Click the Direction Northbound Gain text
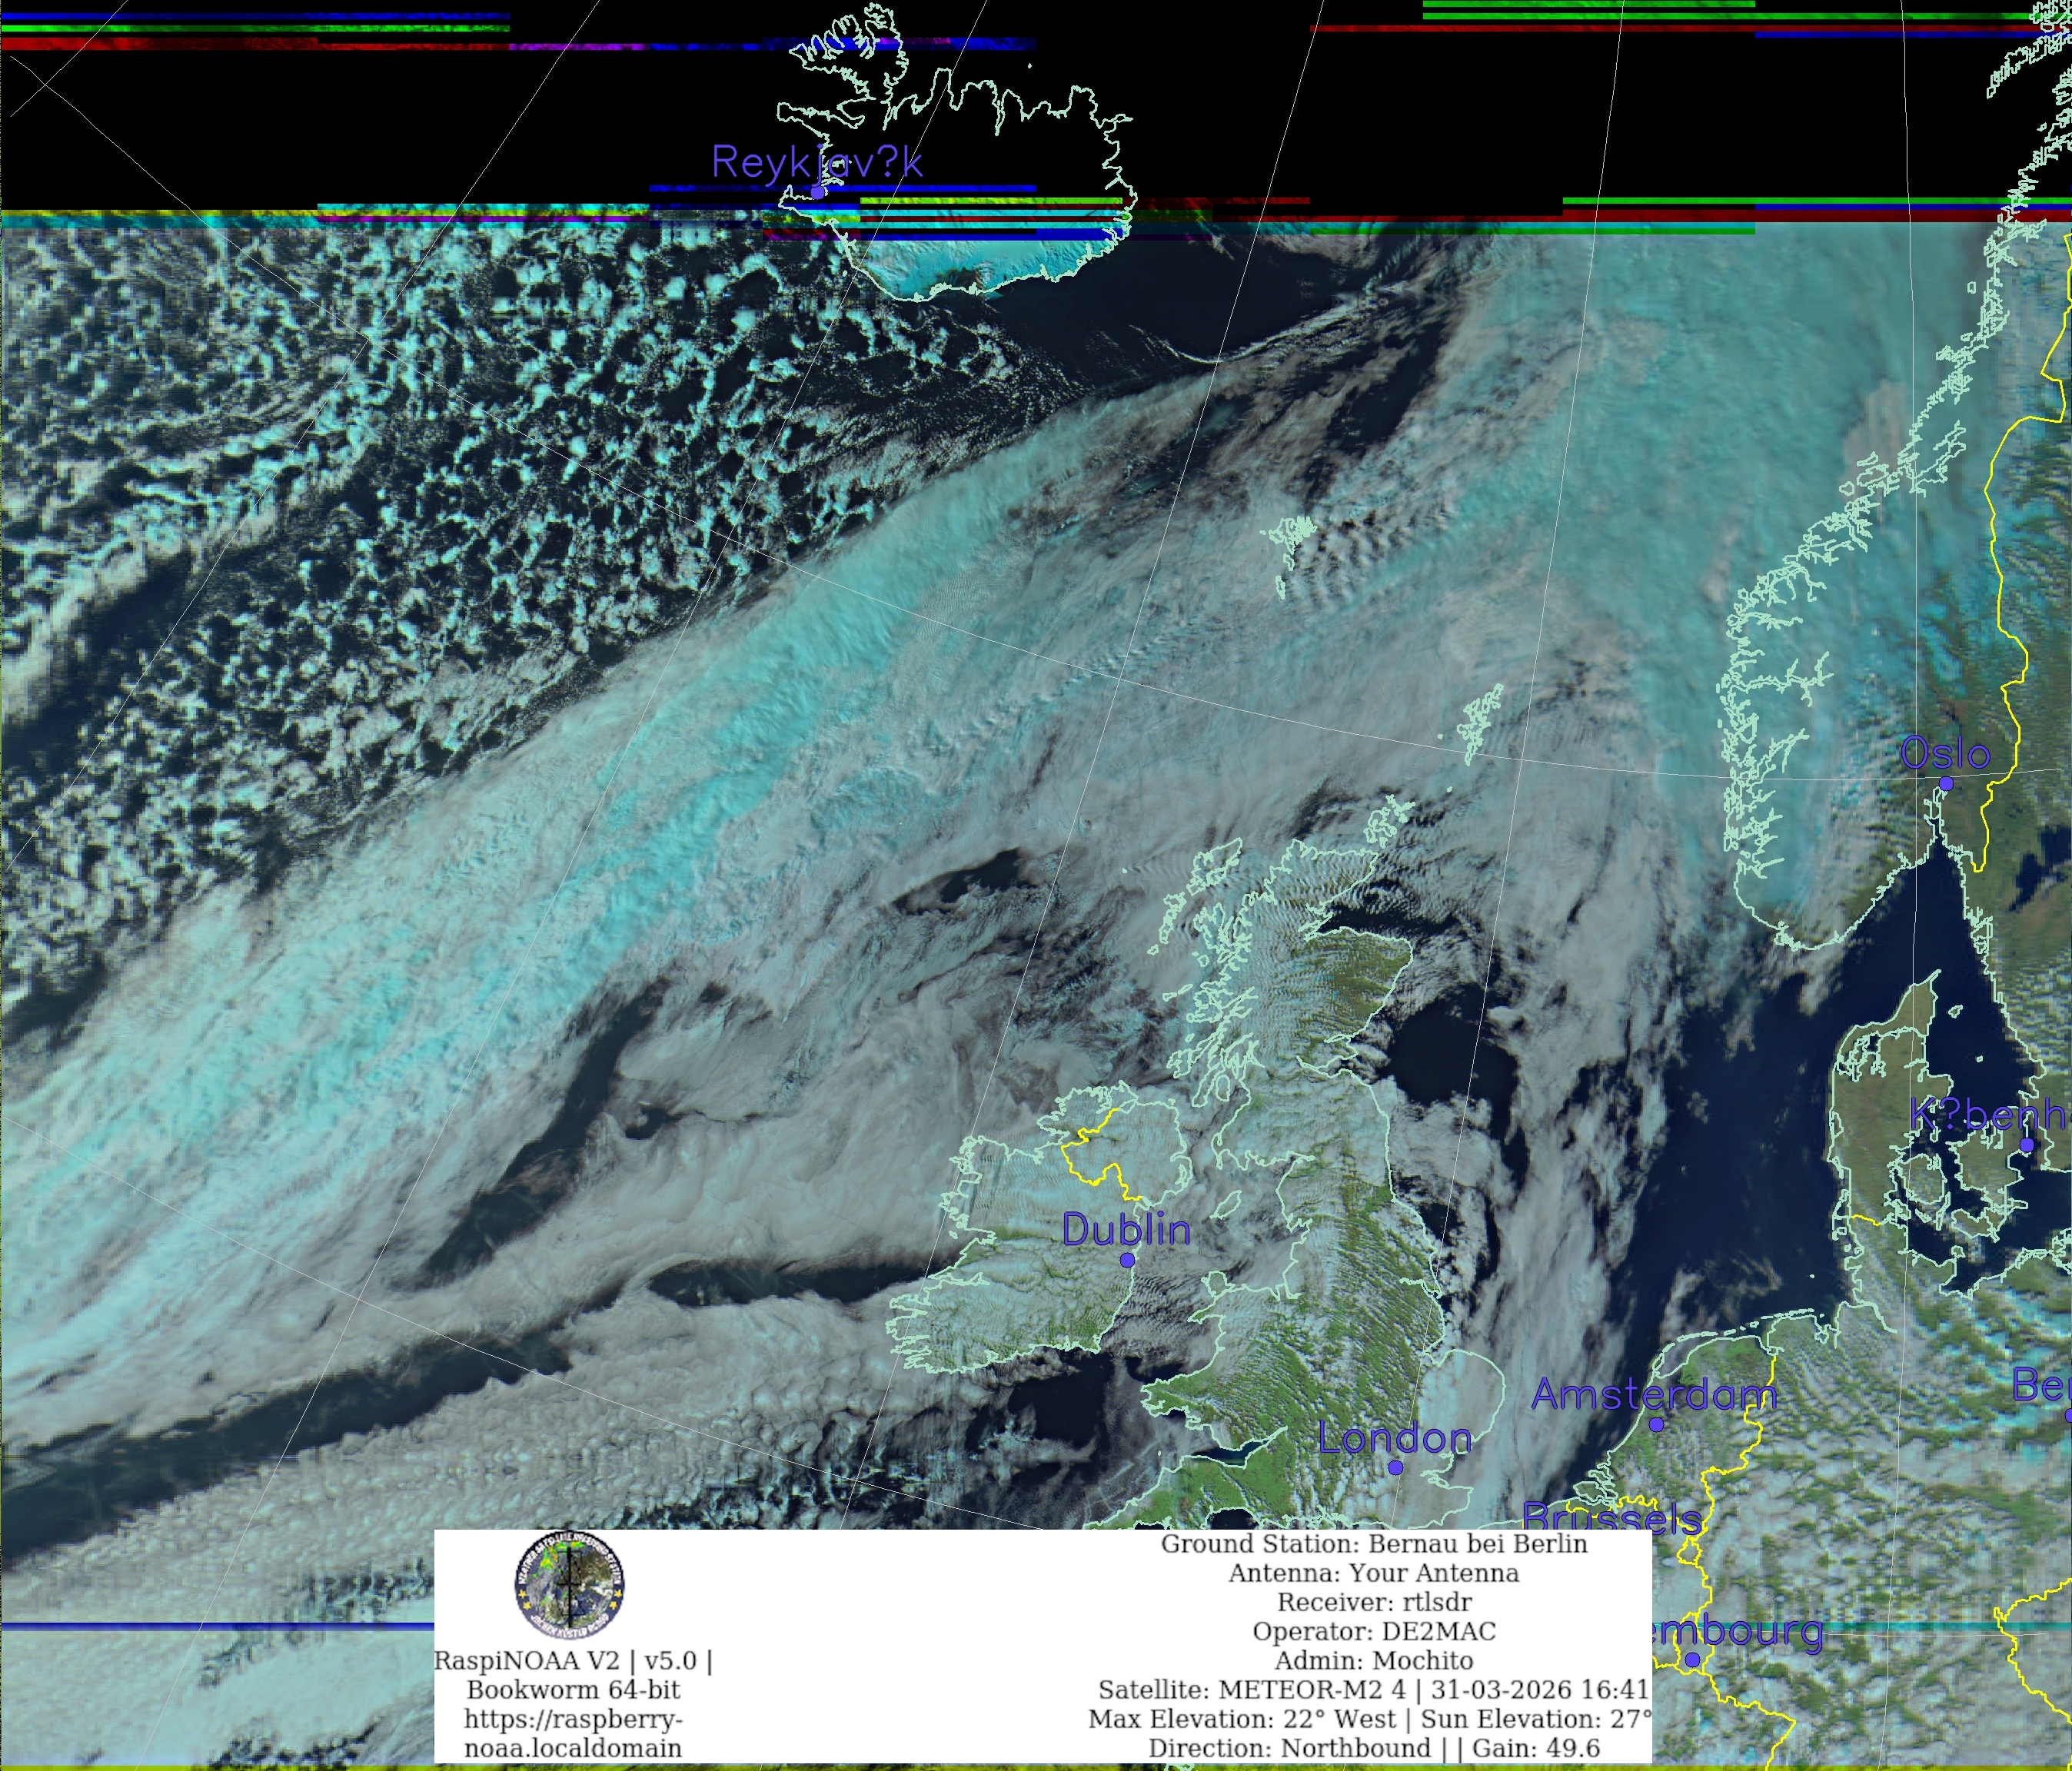 (1374, 1748)
